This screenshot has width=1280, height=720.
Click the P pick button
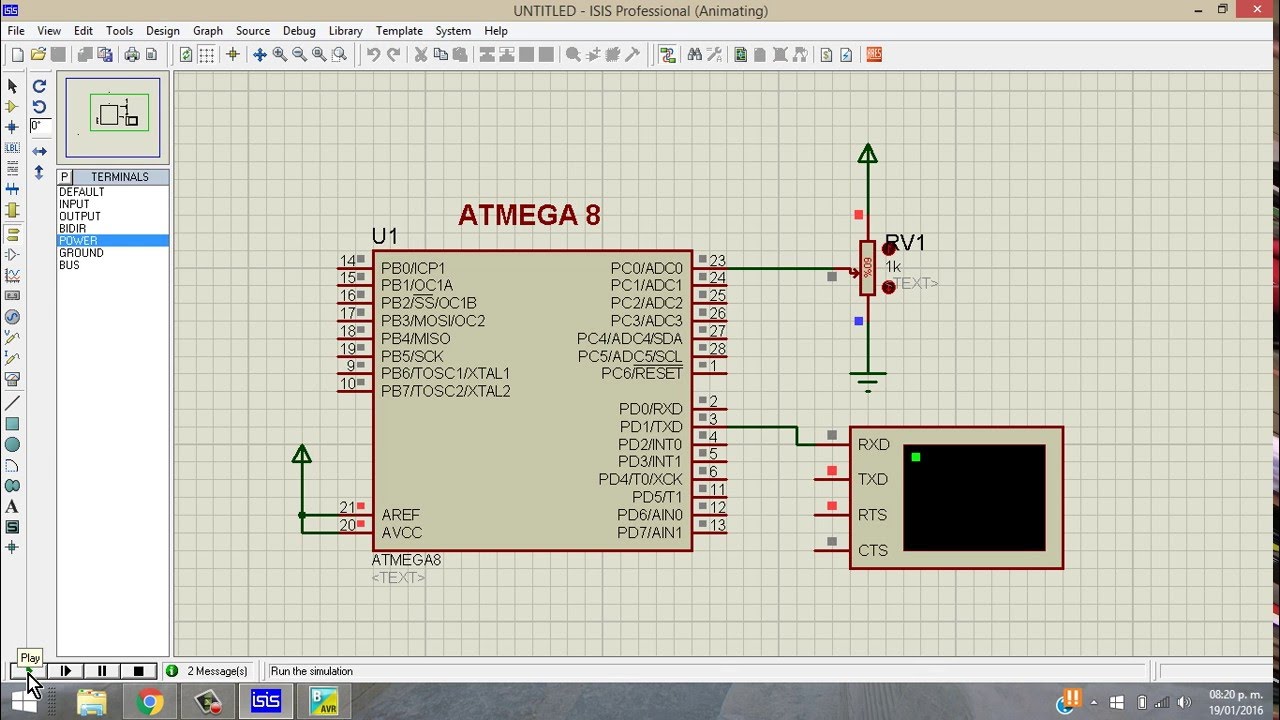click(x=64, y=177)
